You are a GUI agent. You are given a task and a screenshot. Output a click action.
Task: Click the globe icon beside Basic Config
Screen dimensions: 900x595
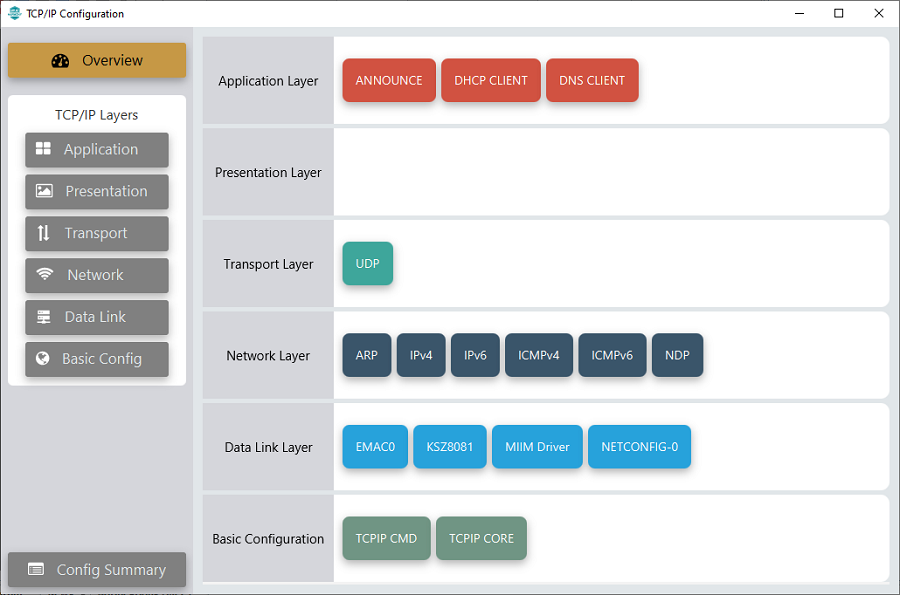tap(42, 359)
